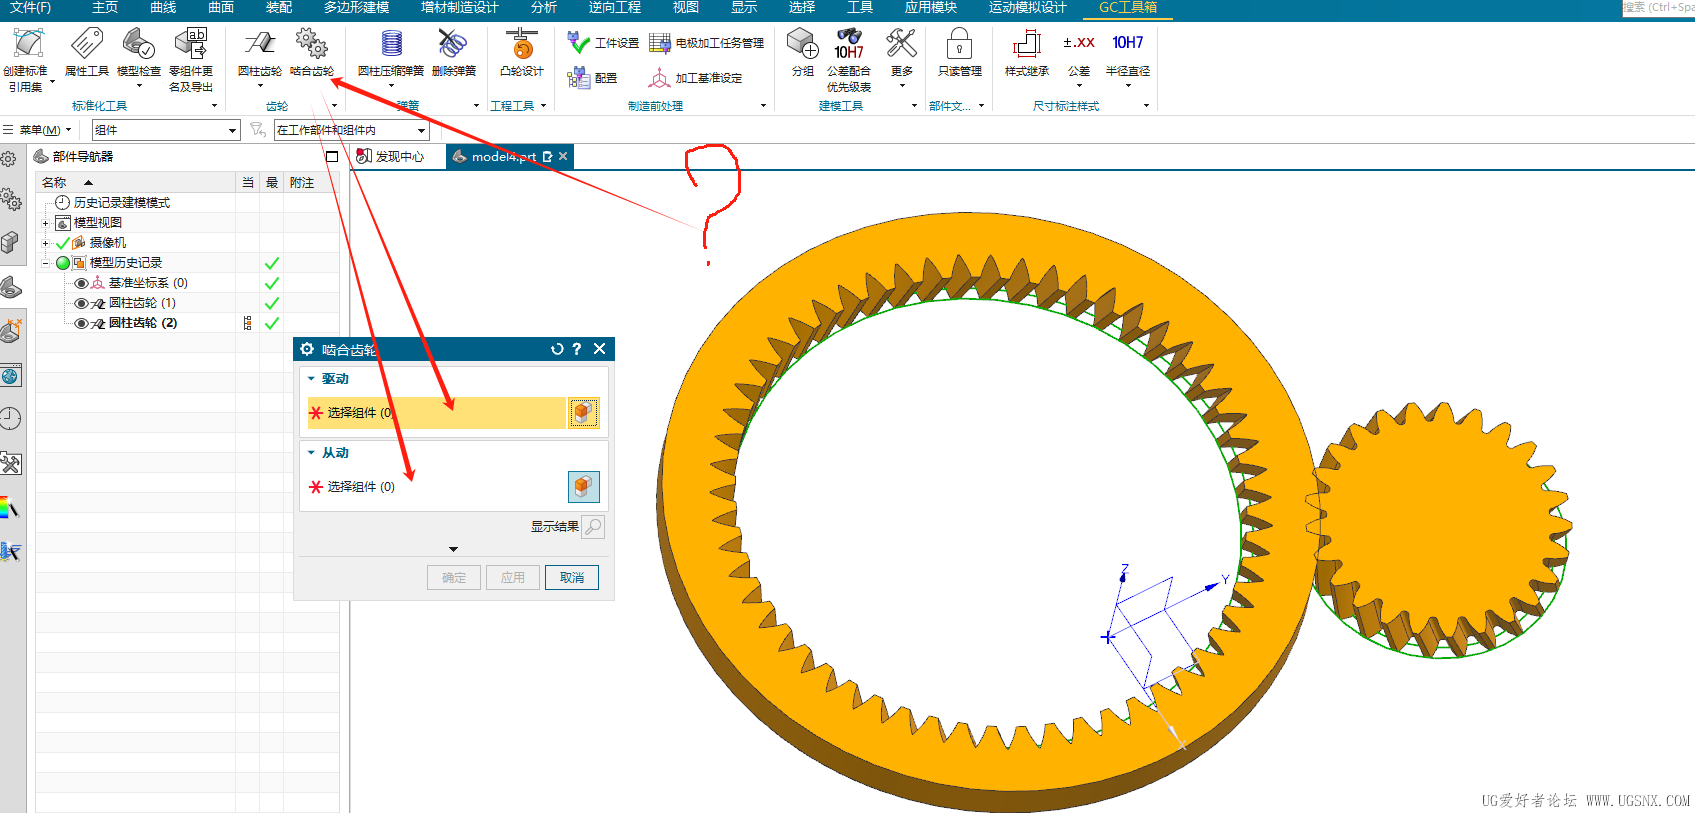Click the 分组 cube icon

click(x=802, y=44)
